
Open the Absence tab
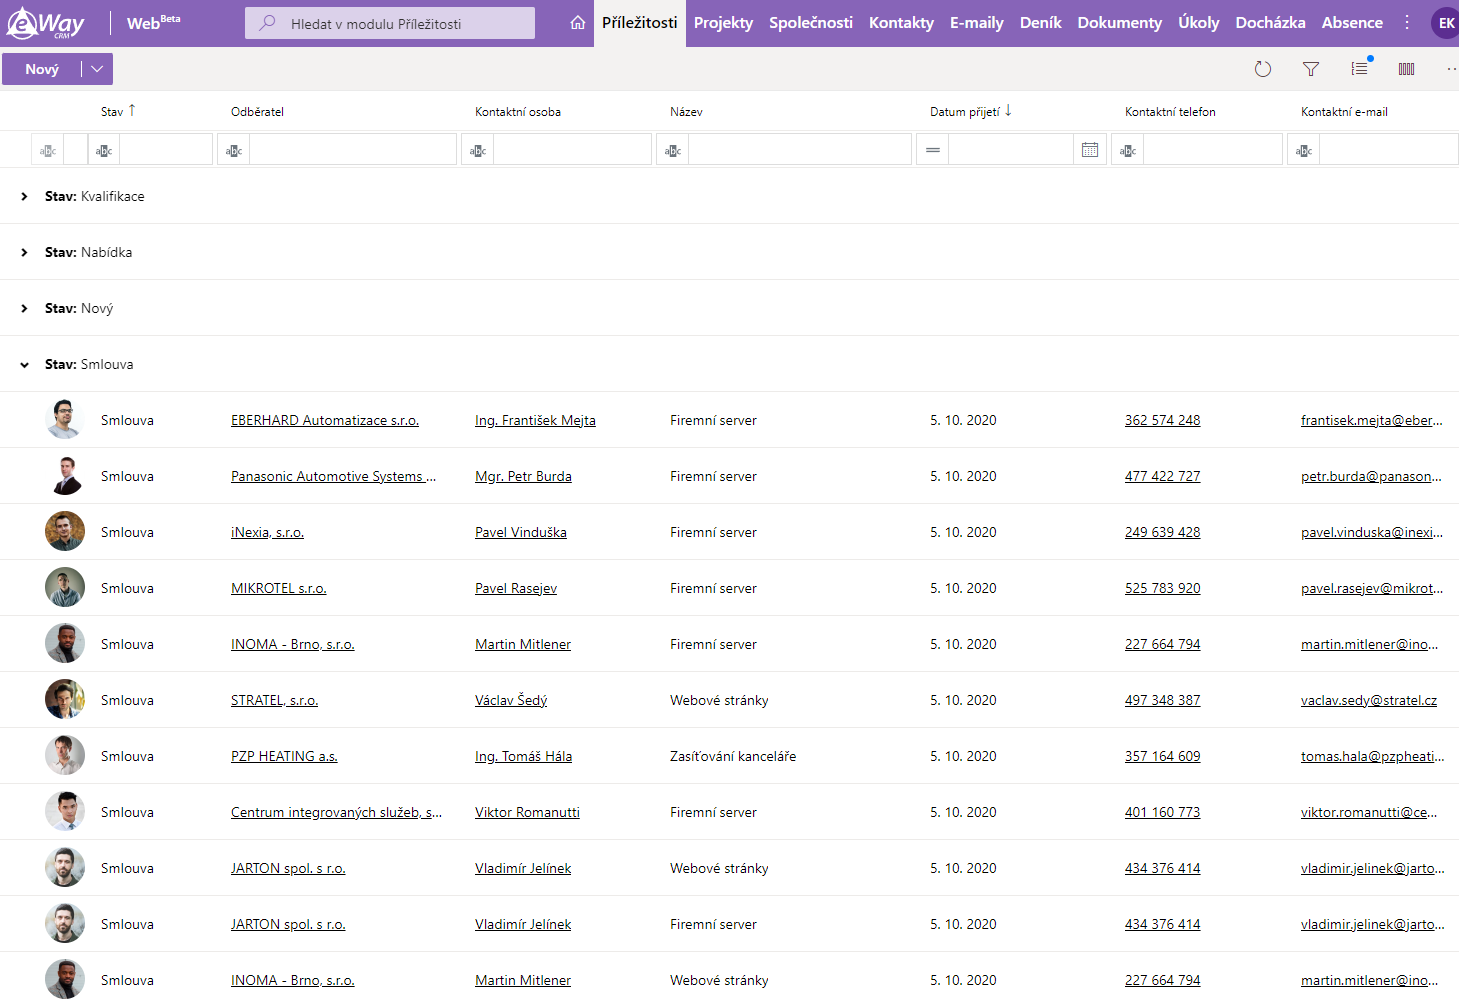[1352, 23]
